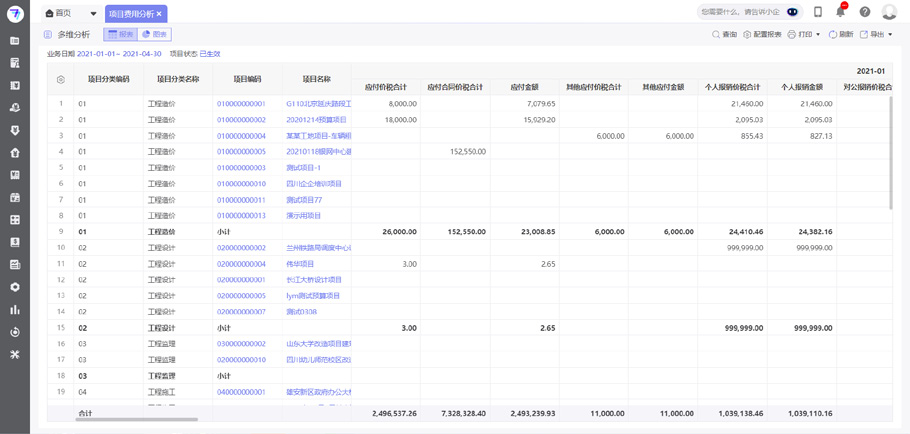This screenshot has height=434, width=910.
Task: Open the notification bell in top bar
Action: click(x=840, y=12)
